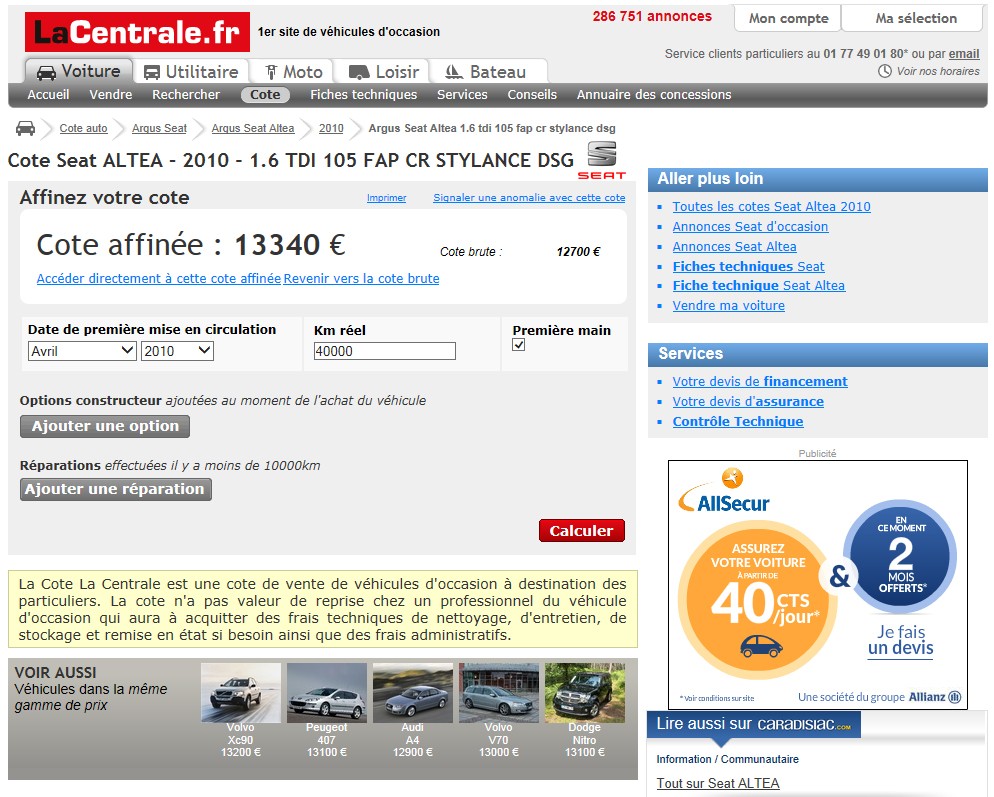Open the Accueil menu item
Screen dimensions: 994x797
coord(48,94)
